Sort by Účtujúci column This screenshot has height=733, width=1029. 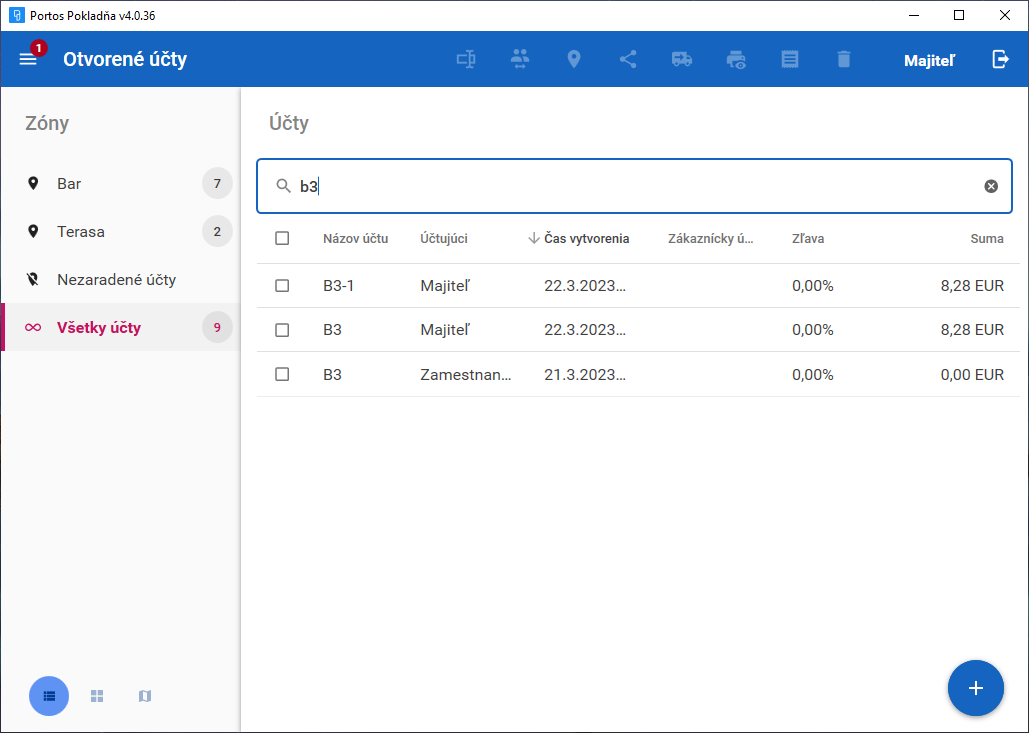tap(444, 239)
